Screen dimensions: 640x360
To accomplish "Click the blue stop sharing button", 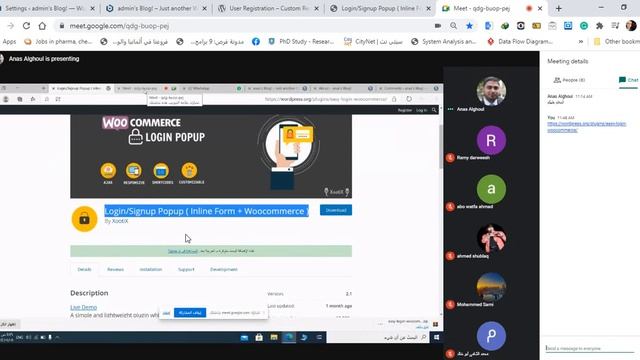I will tap(190, 313).
